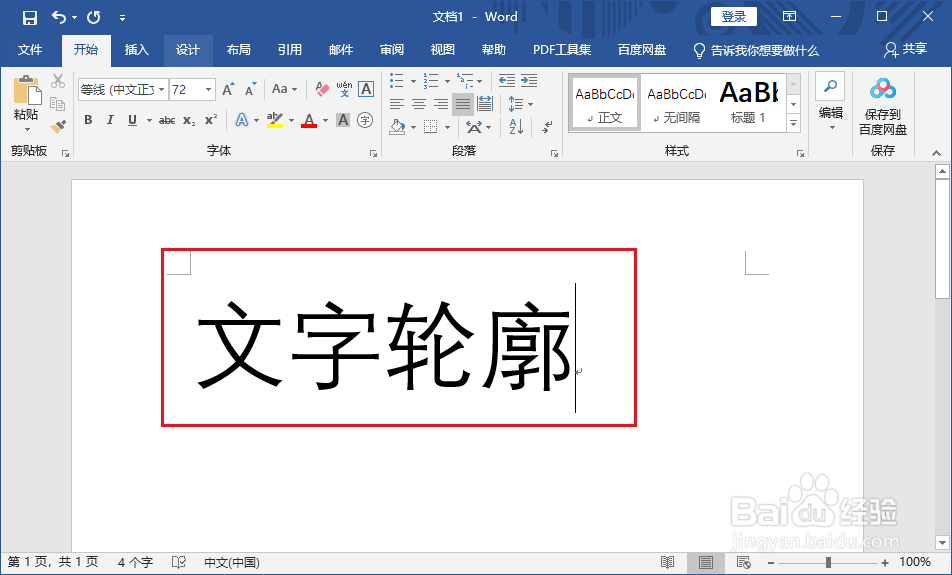Viewport: 952px width, 575px height.
Task: Click the Cut scissors icon
Action: pos(58,81)
